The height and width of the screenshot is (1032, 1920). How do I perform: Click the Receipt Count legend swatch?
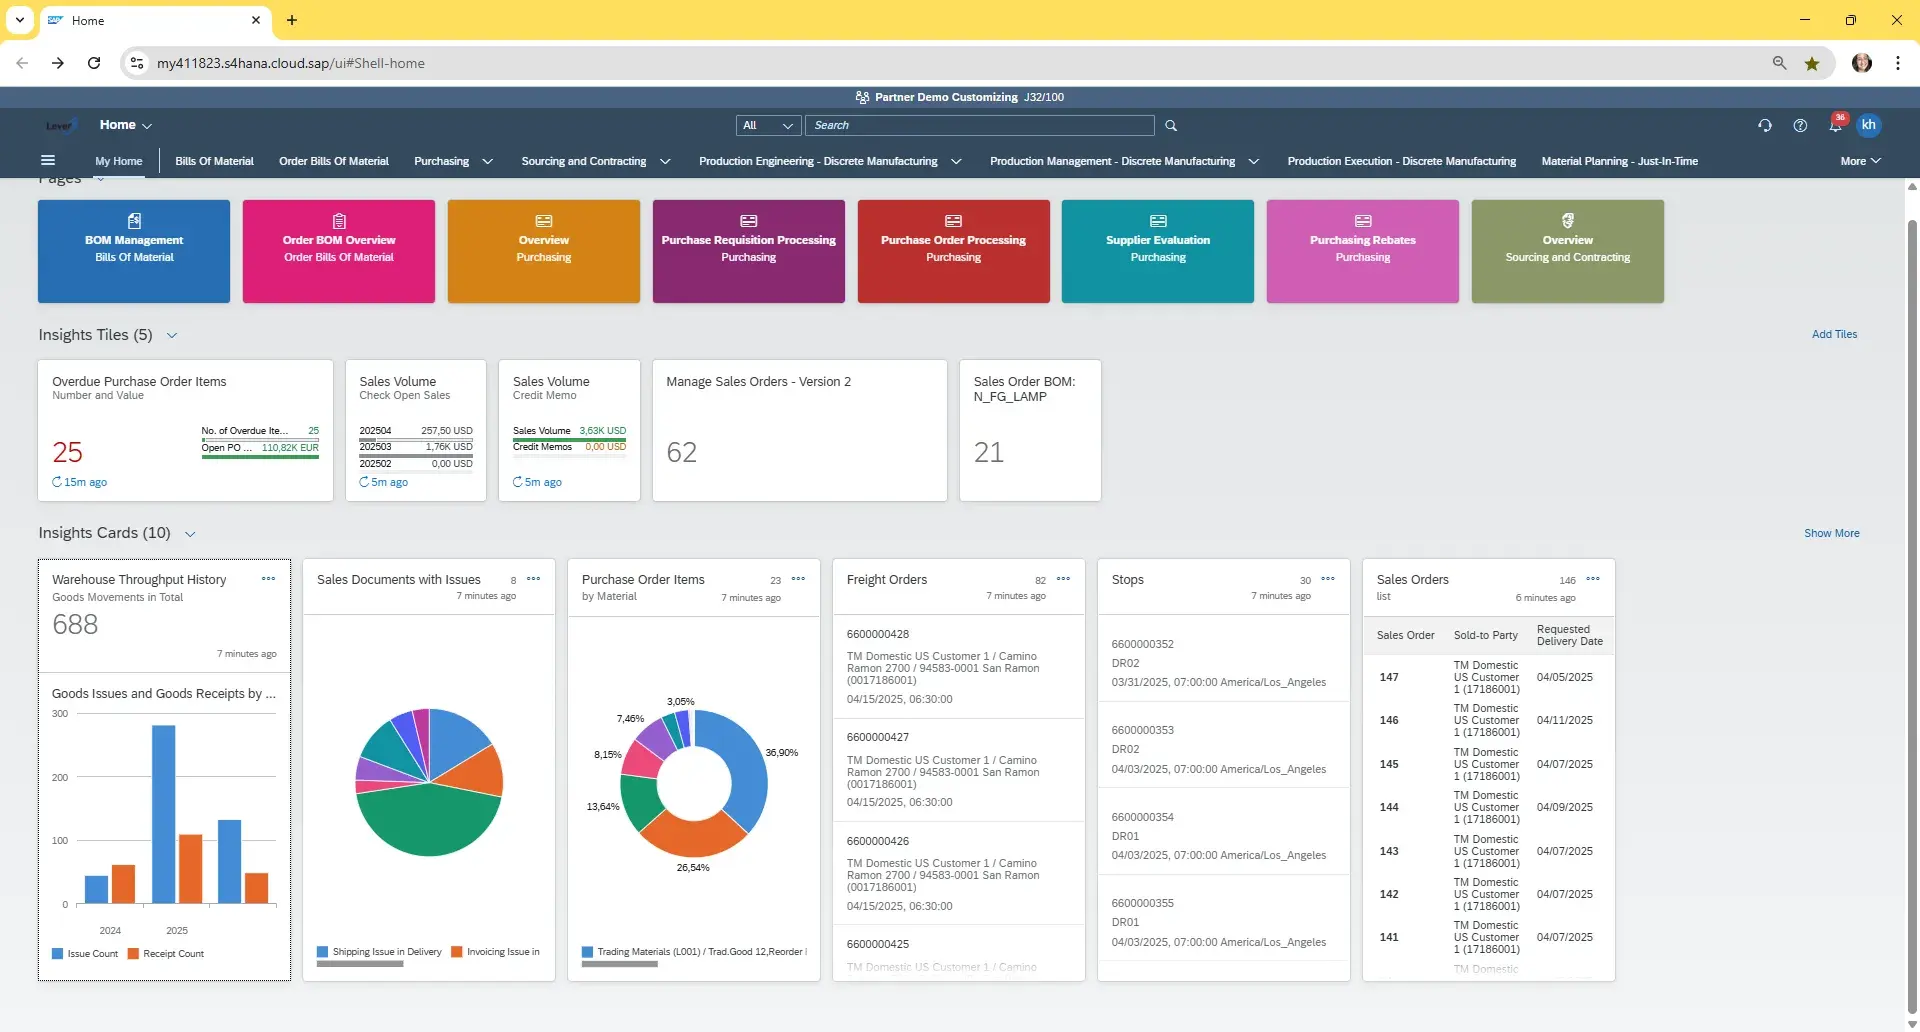133,954
